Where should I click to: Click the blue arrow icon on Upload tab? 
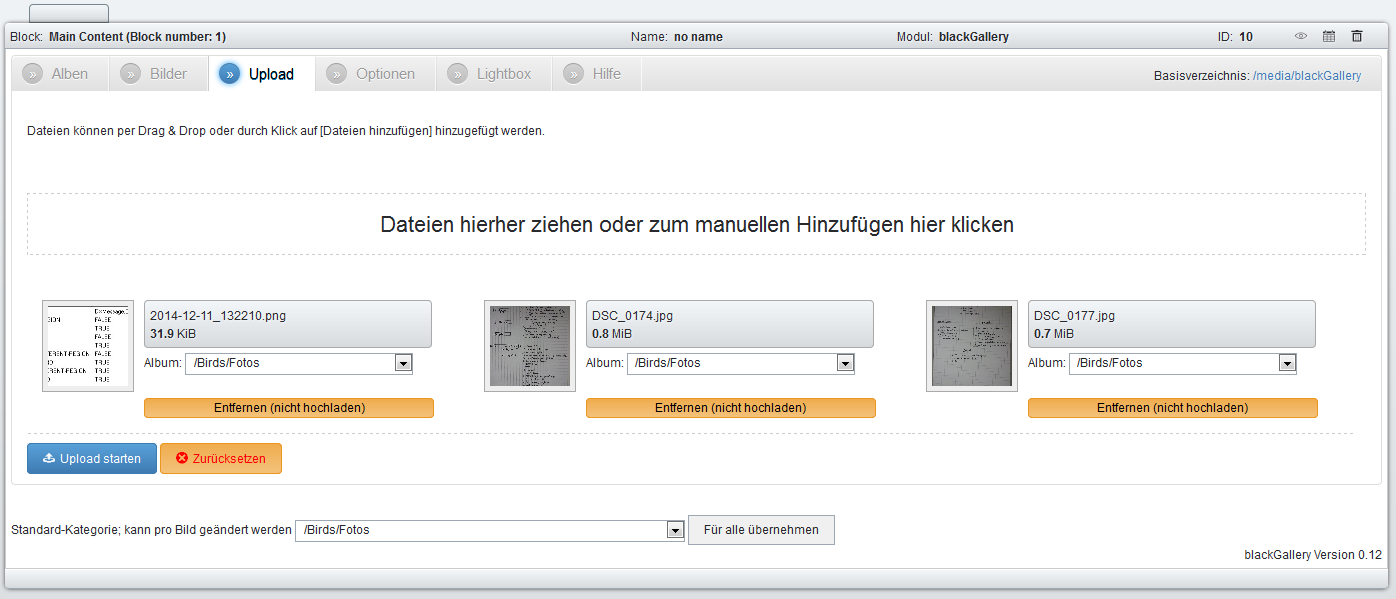[230, 74]
